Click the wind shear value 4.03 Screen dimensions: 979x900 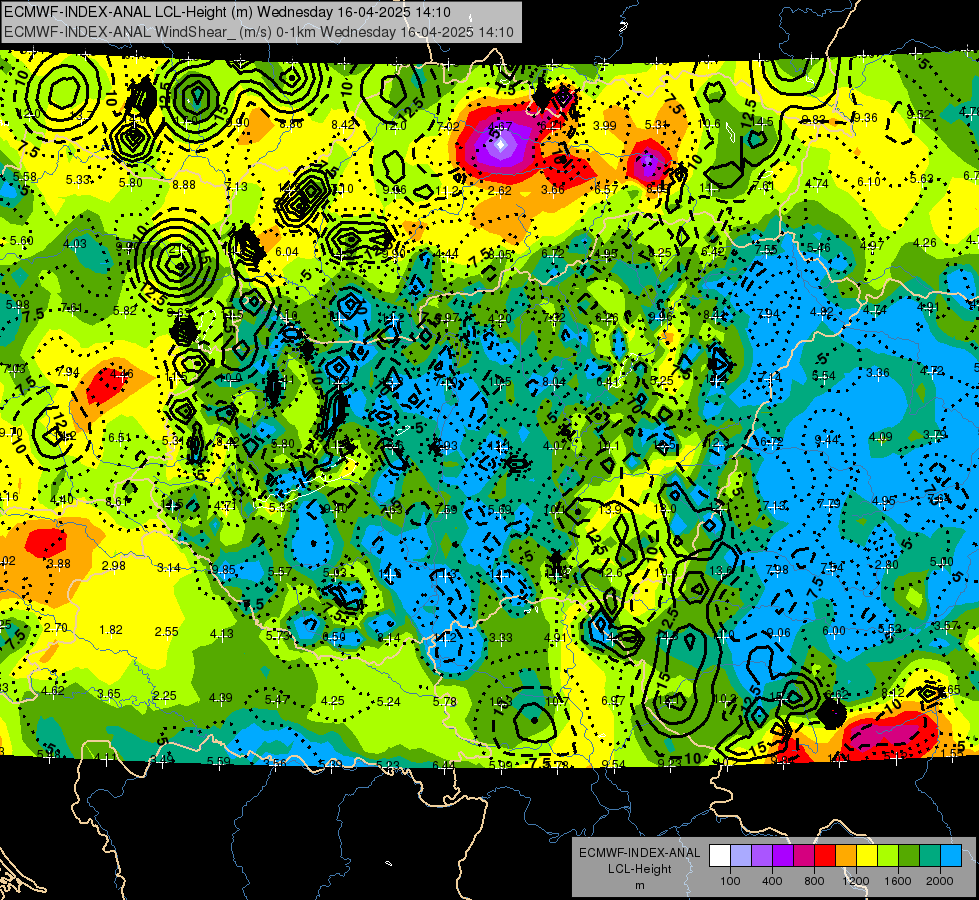75,244
